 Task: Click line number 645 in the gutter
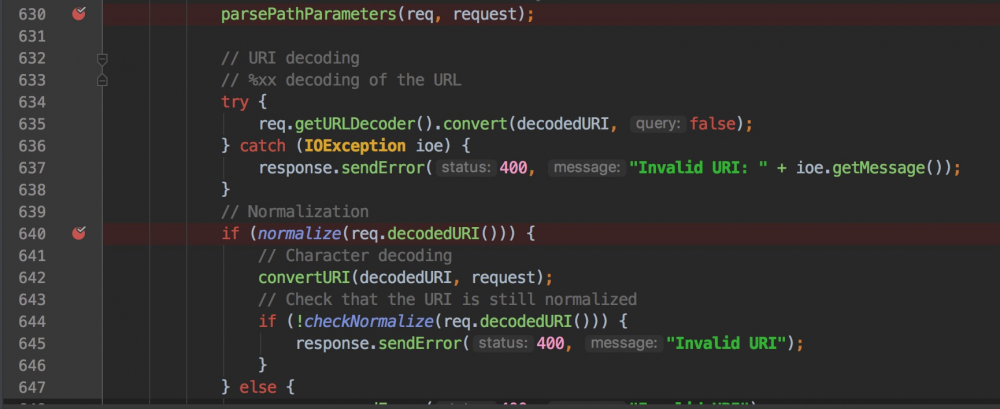coord(32,343)
